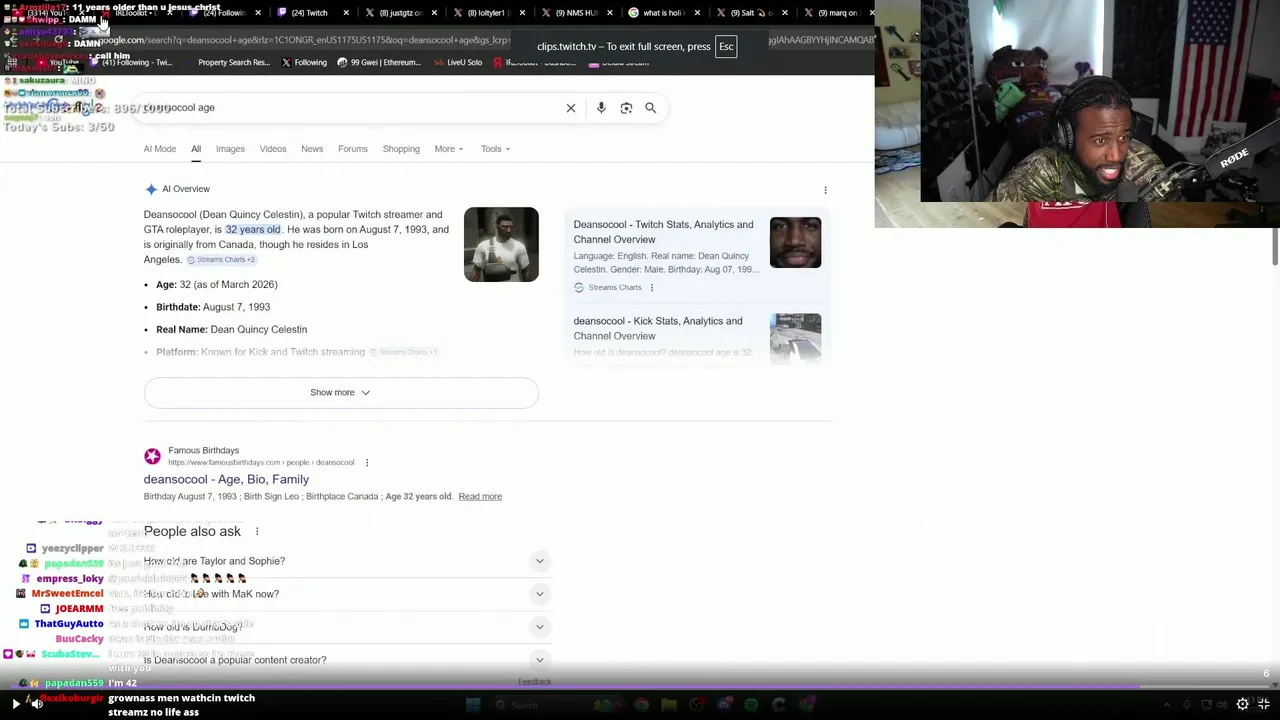Open the X 'Following' bookmark
1280x720 pixels.
tap(303, 63)
